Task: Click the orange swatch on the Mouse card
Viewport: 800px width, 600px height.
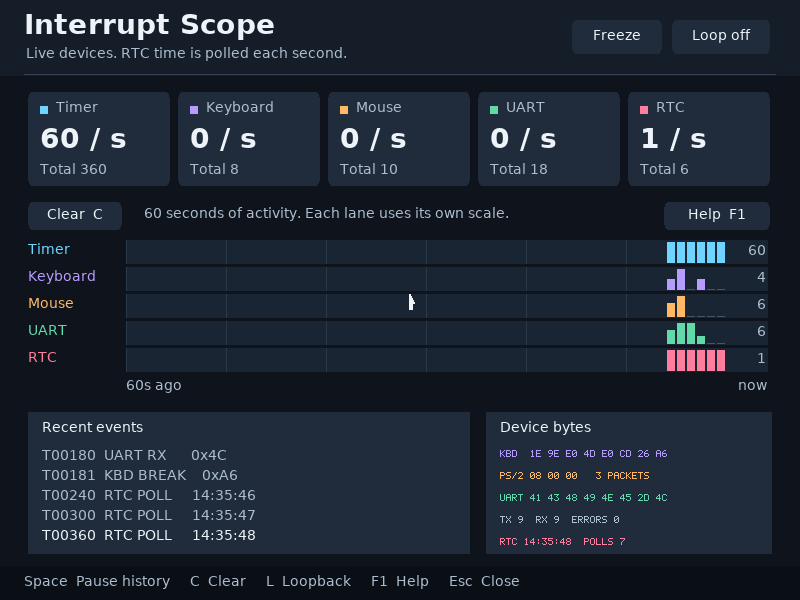Action: click(344, 110)
